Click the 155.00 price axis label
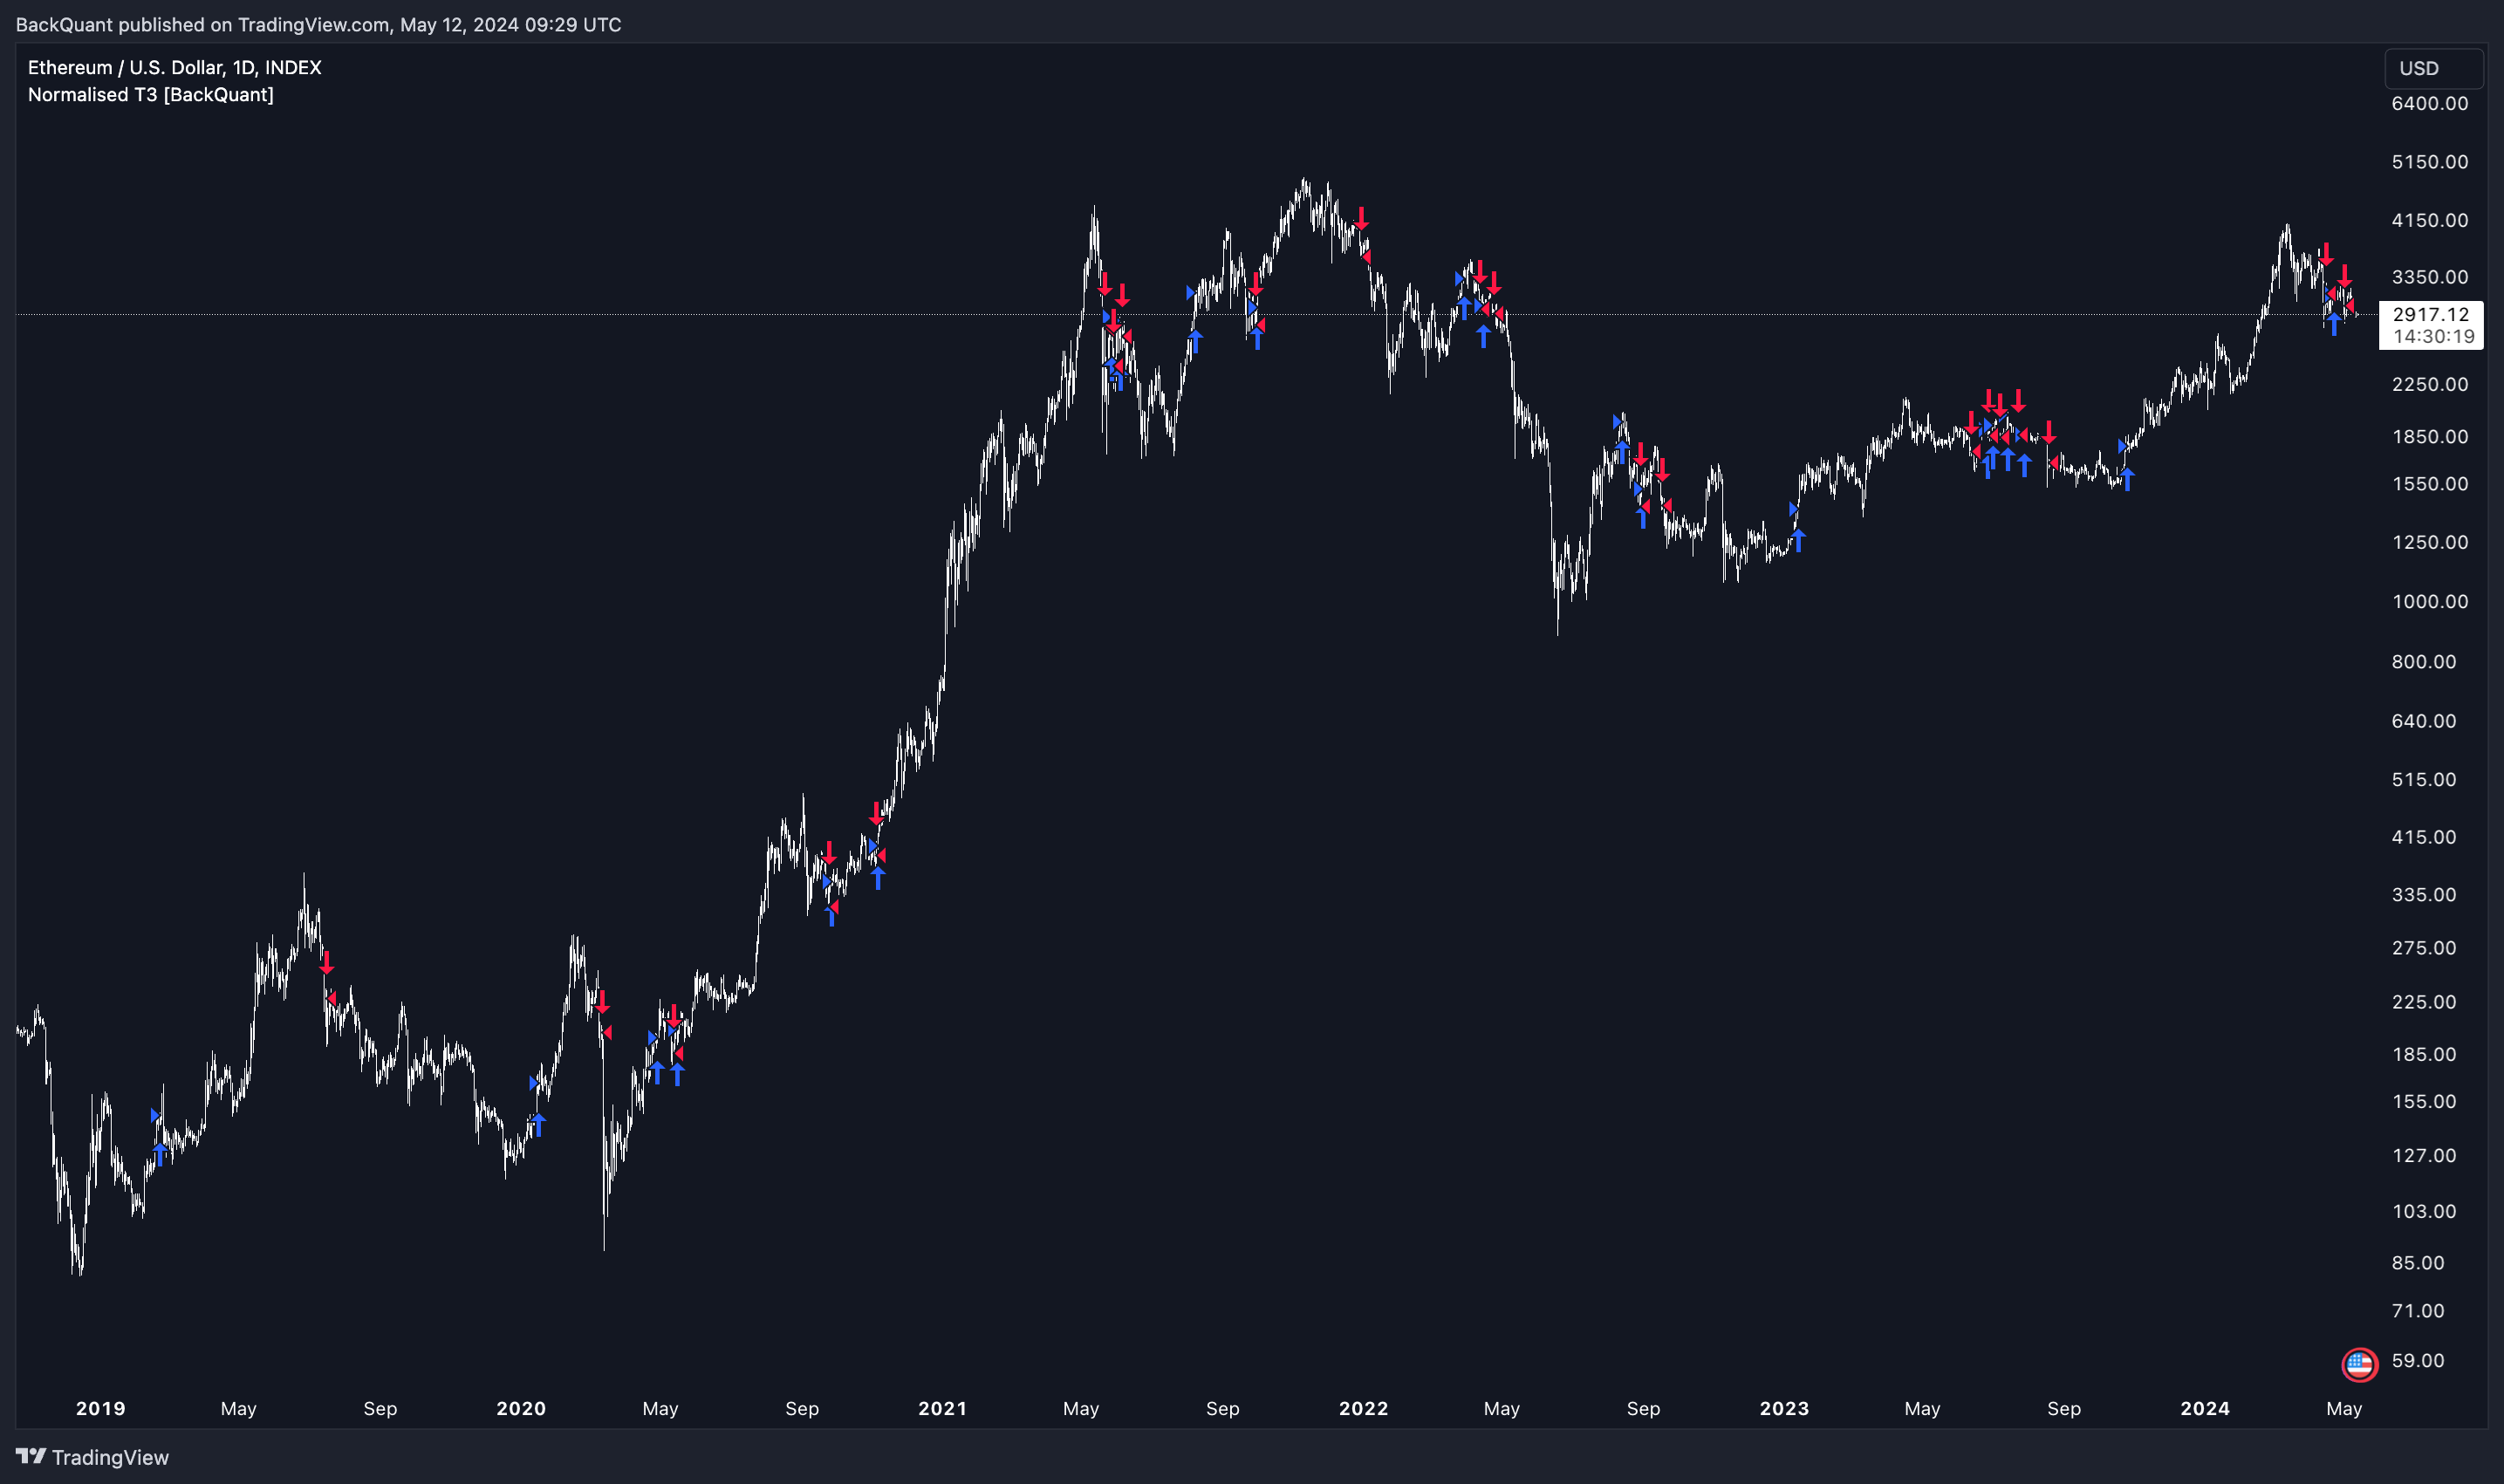 [2423, 1101]
